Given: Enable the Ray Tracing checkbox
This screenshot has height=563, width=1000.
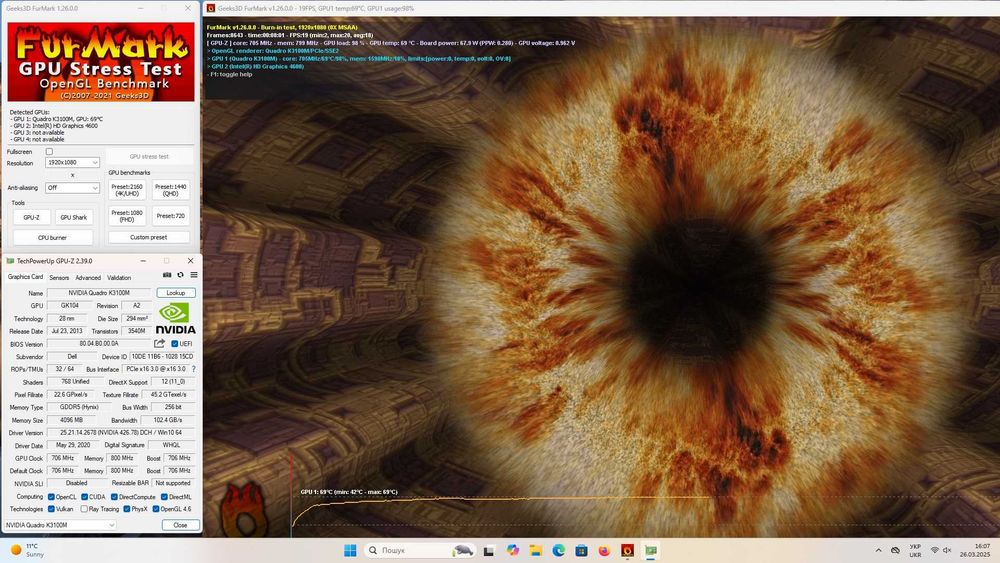Looking at the screenshot, I should click(x=84, y=509).
